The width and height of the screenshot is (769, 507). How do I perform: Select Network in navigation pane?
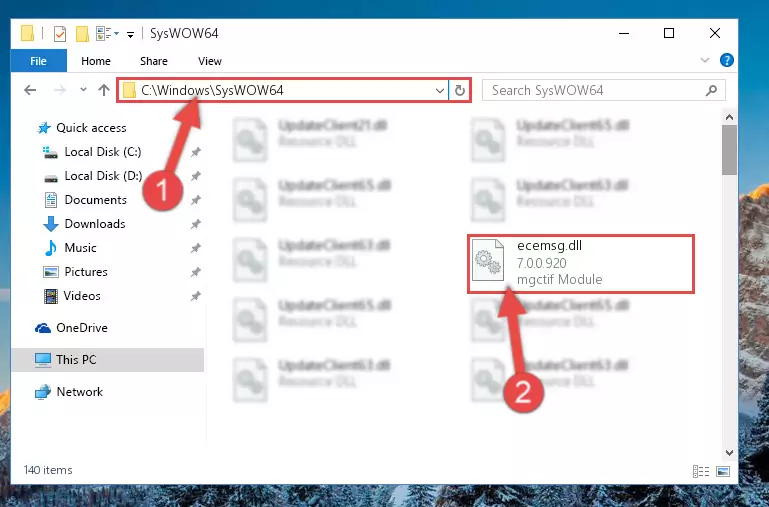tap(69, 392)
